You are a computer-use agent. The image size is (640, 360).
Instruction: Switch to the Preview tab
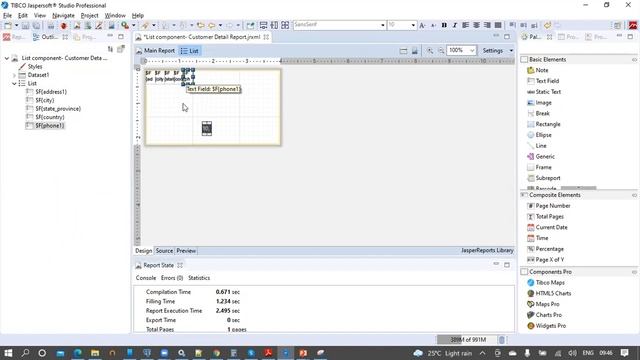point(186,251)
